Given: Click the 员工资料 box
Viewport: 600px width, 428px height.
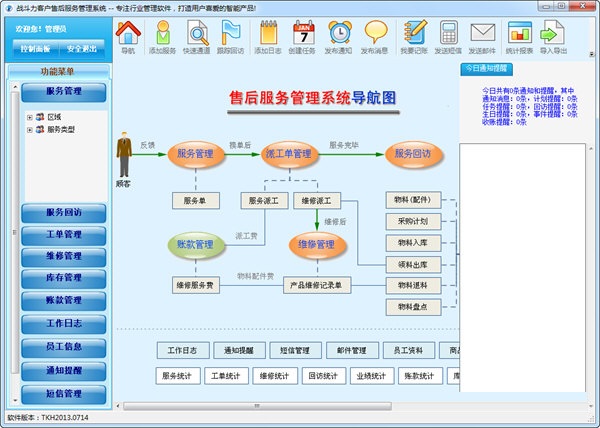Looking at the screenshot, I should click(409, 350).
